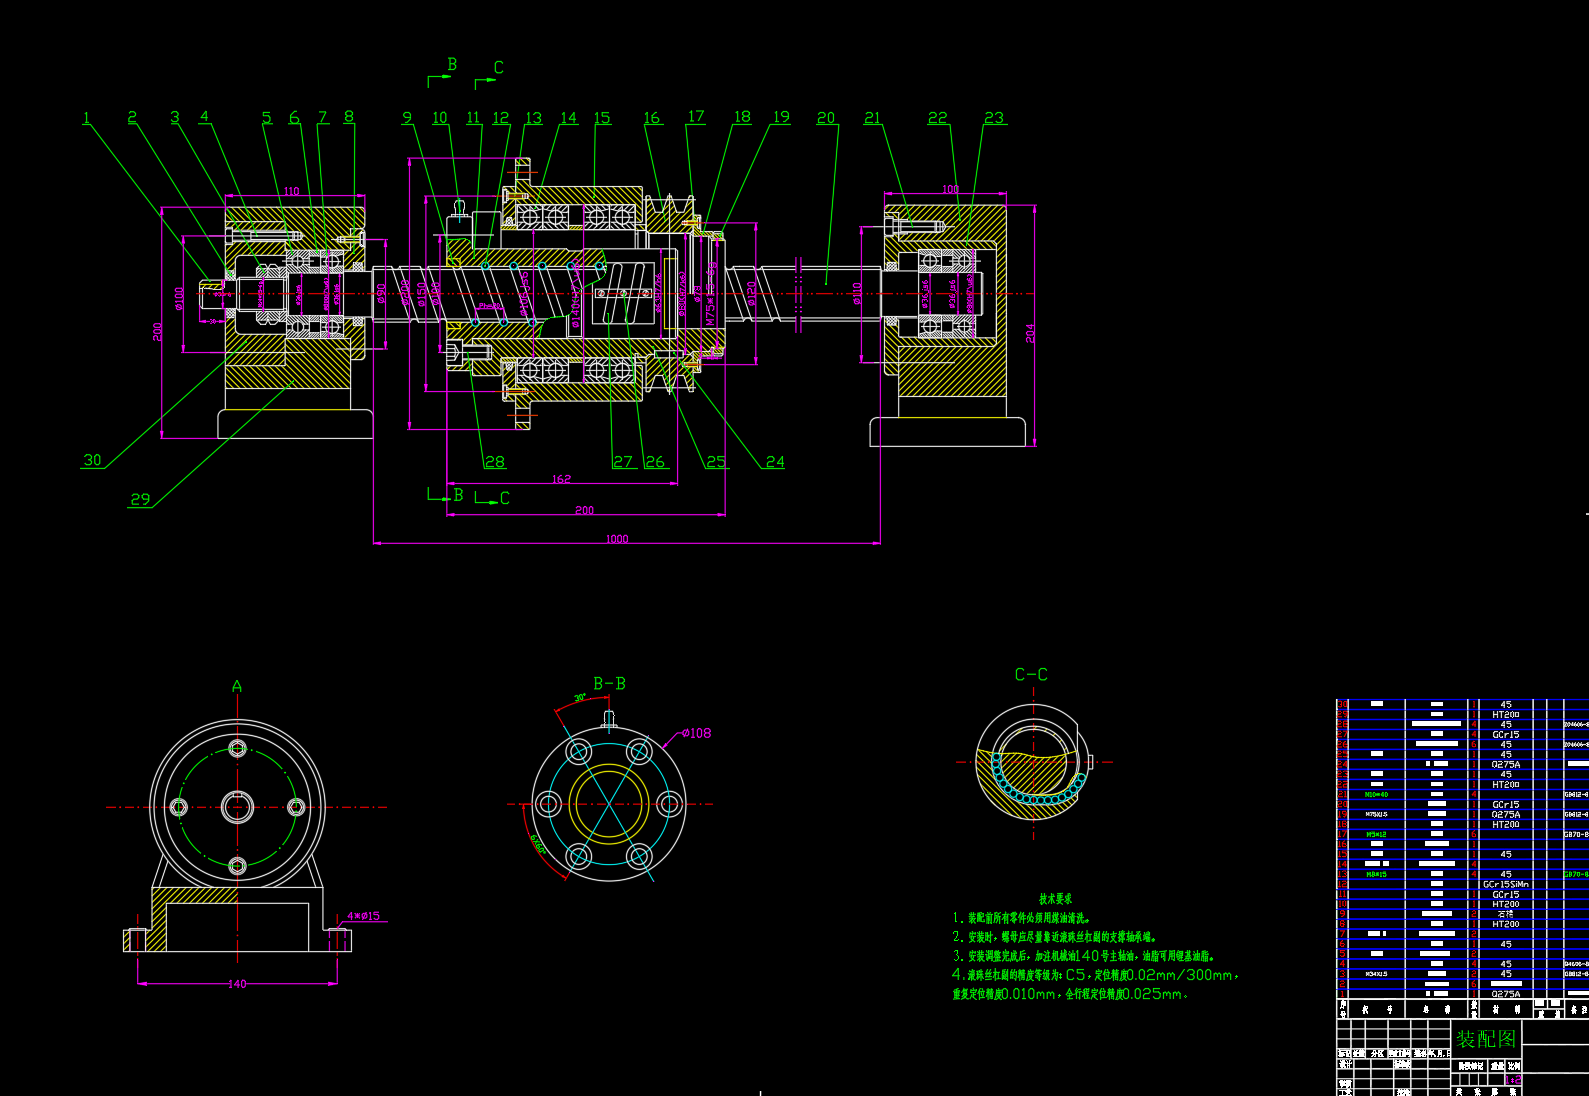1589x1096 pixels.
Task: Select part callout 20 on the screw shaft
Action: [826, 118]
